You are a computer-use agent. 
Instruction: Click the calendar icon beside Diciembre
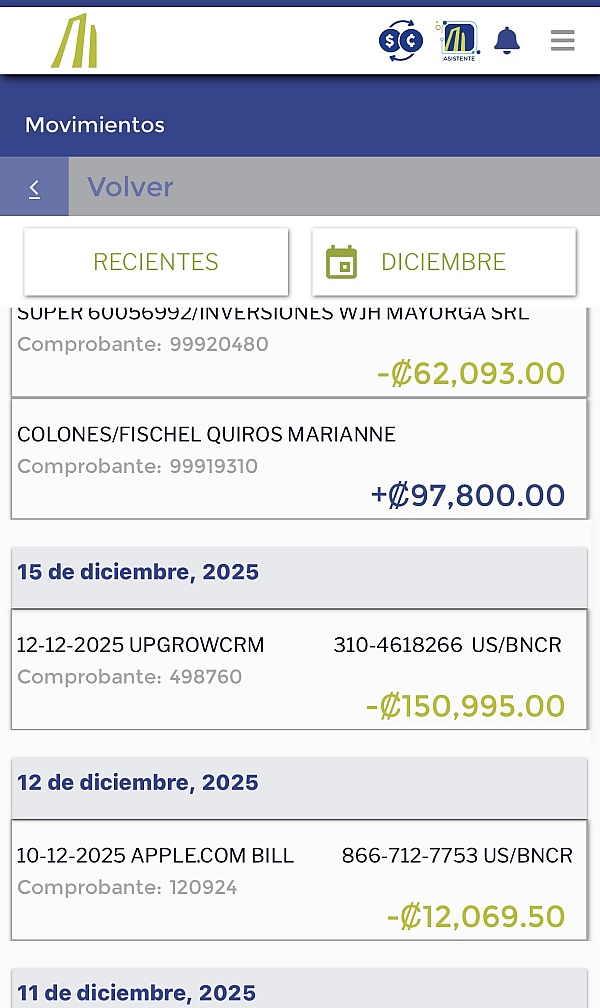(341, 262)
